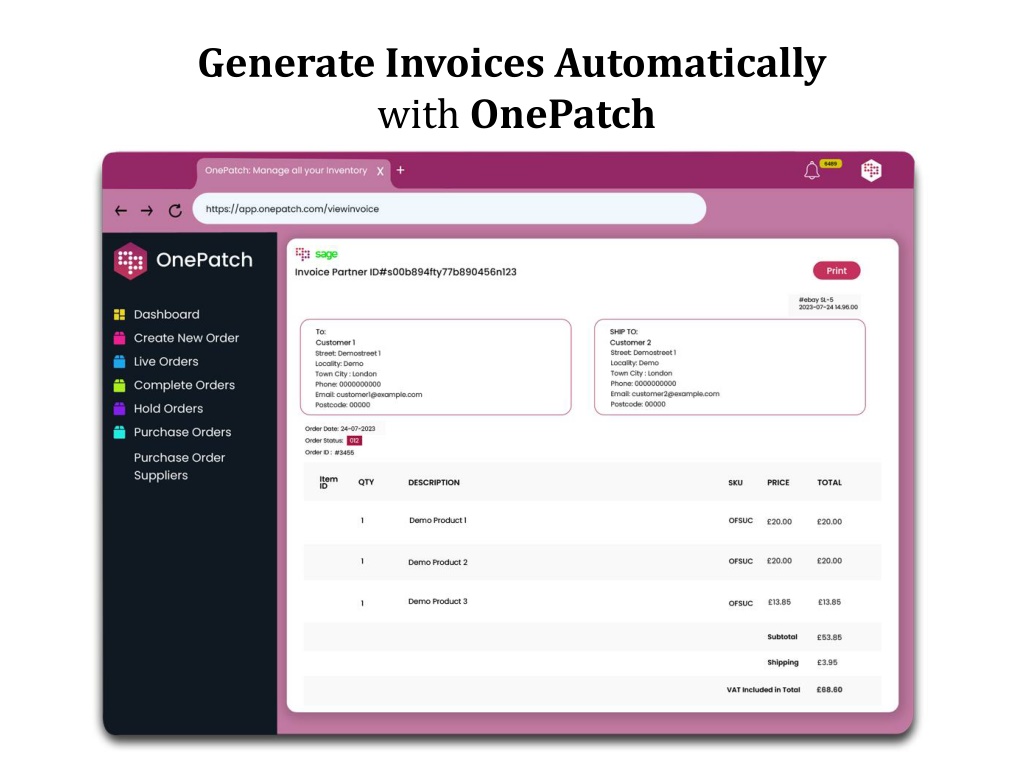
Task: Click the notification bell icon
Action: pyautogui.click(x=811, y=170)
